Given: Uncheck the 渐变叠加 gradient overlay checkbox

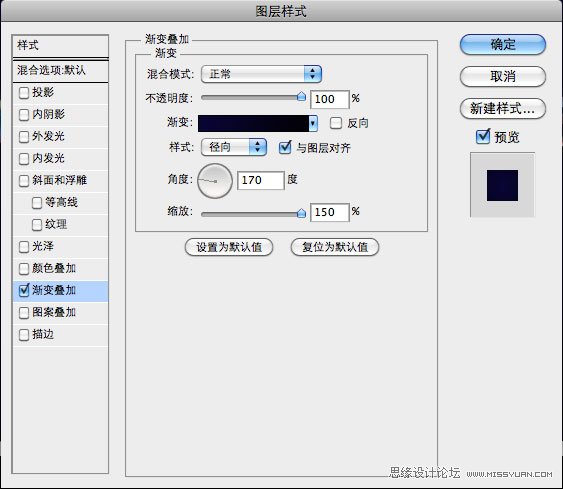Looking at the screenshot, I should pyautogui.click(x=24, y=290).
